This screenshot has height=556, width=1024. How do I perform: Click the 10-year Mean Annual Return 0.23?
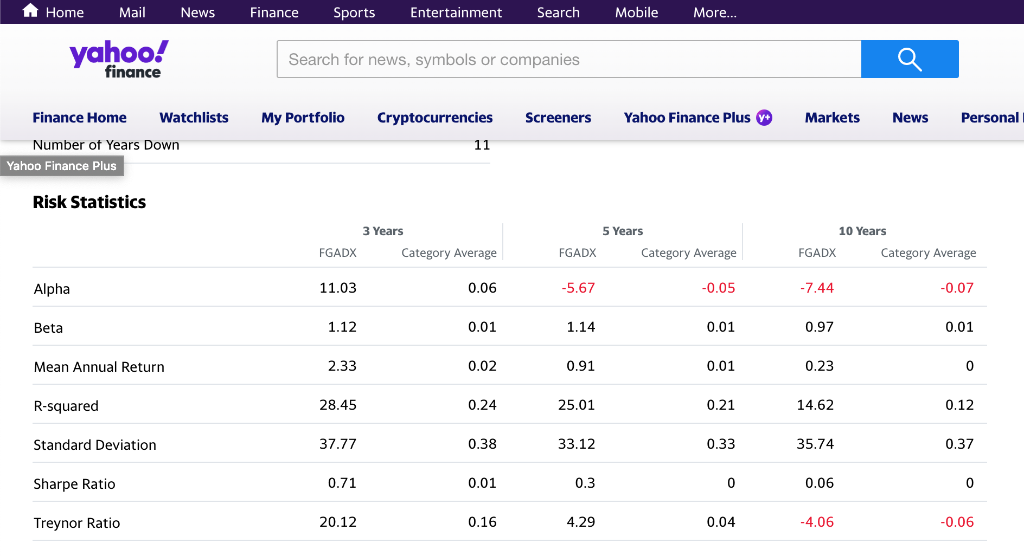[x=819, y=367]
